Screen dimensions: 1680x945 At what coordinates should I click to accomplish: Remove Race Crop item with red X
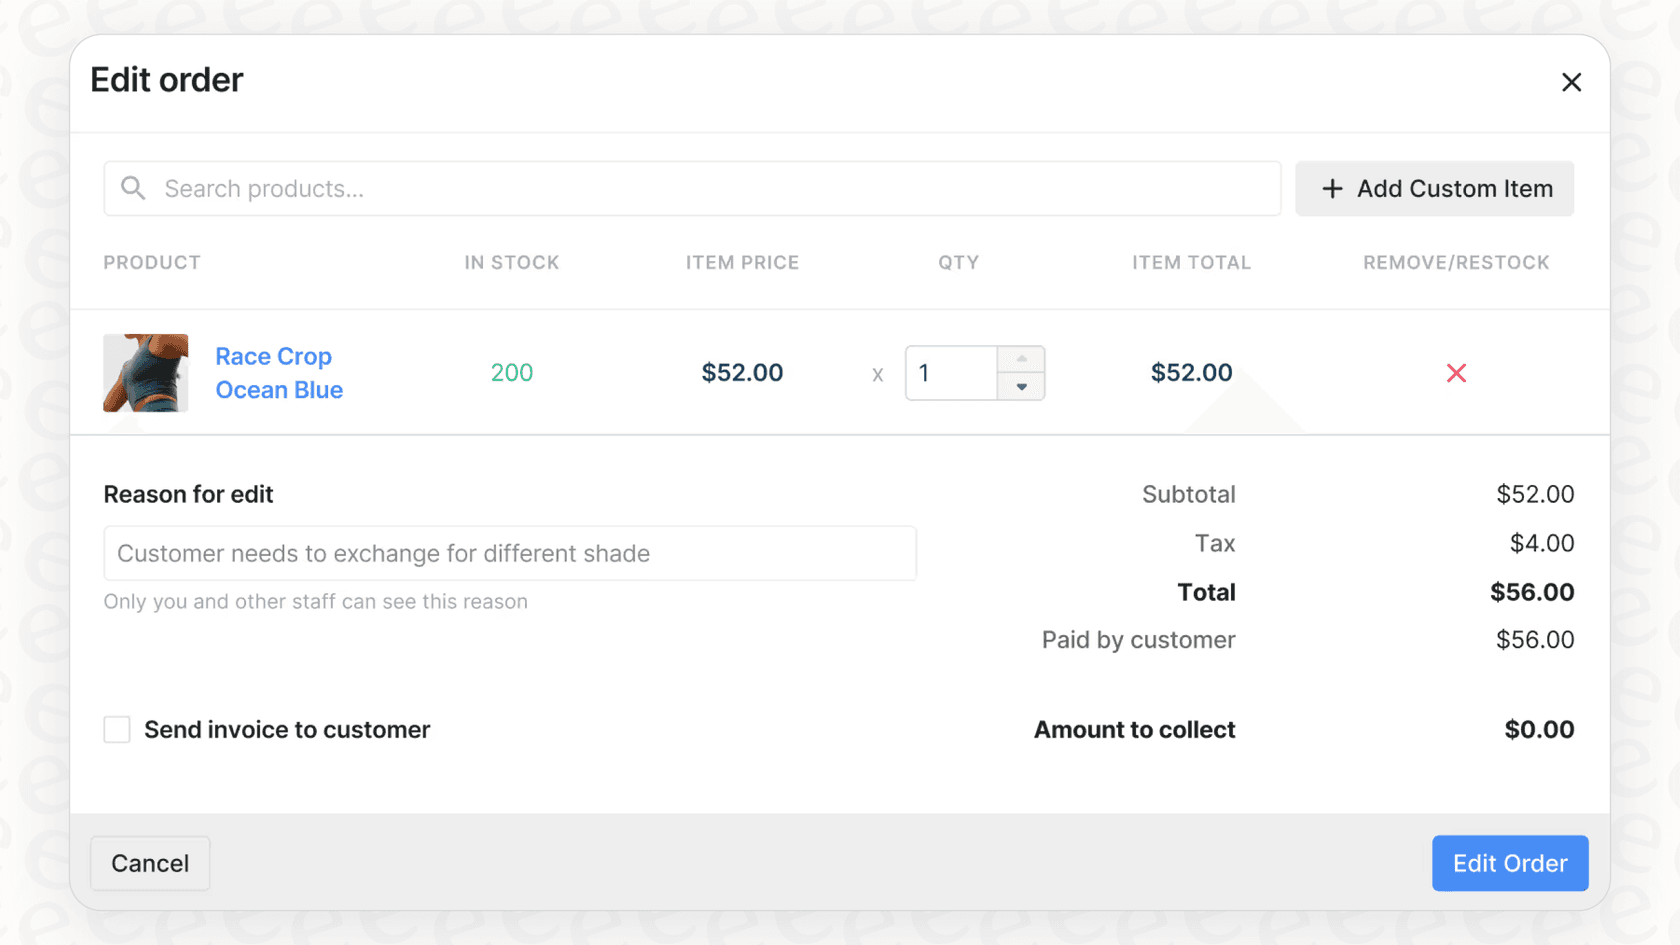(x=1456, y=372)
